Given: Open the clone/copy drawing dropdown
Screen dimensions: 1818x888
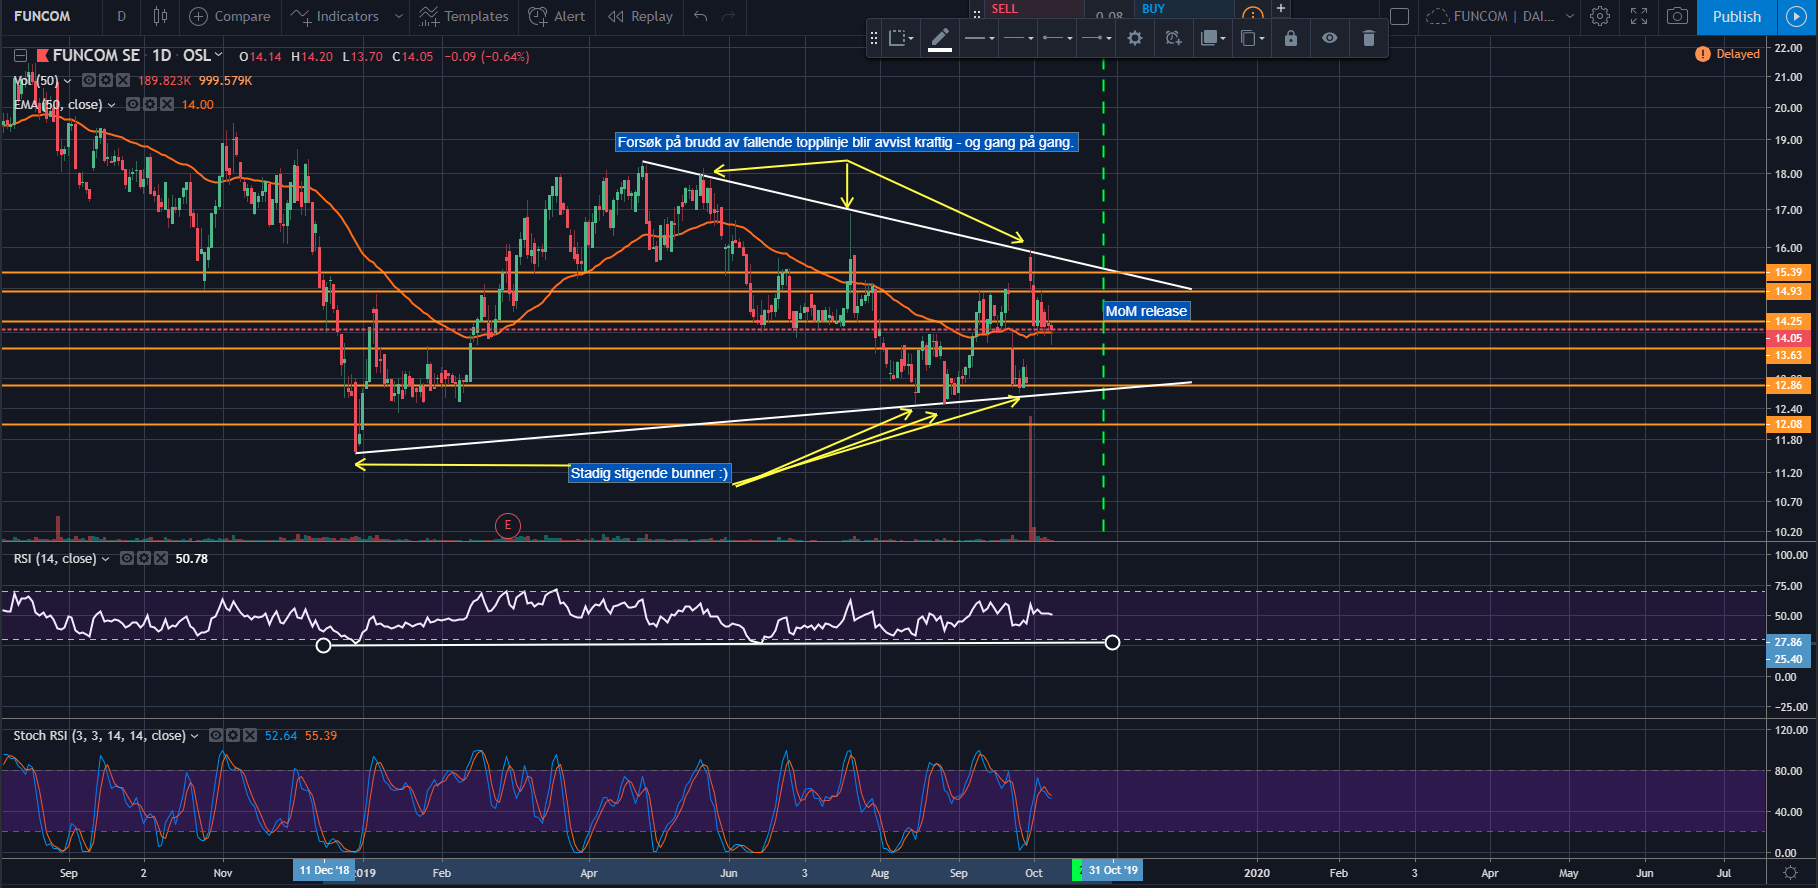Looking at the screenshot, I should 1252,38.
